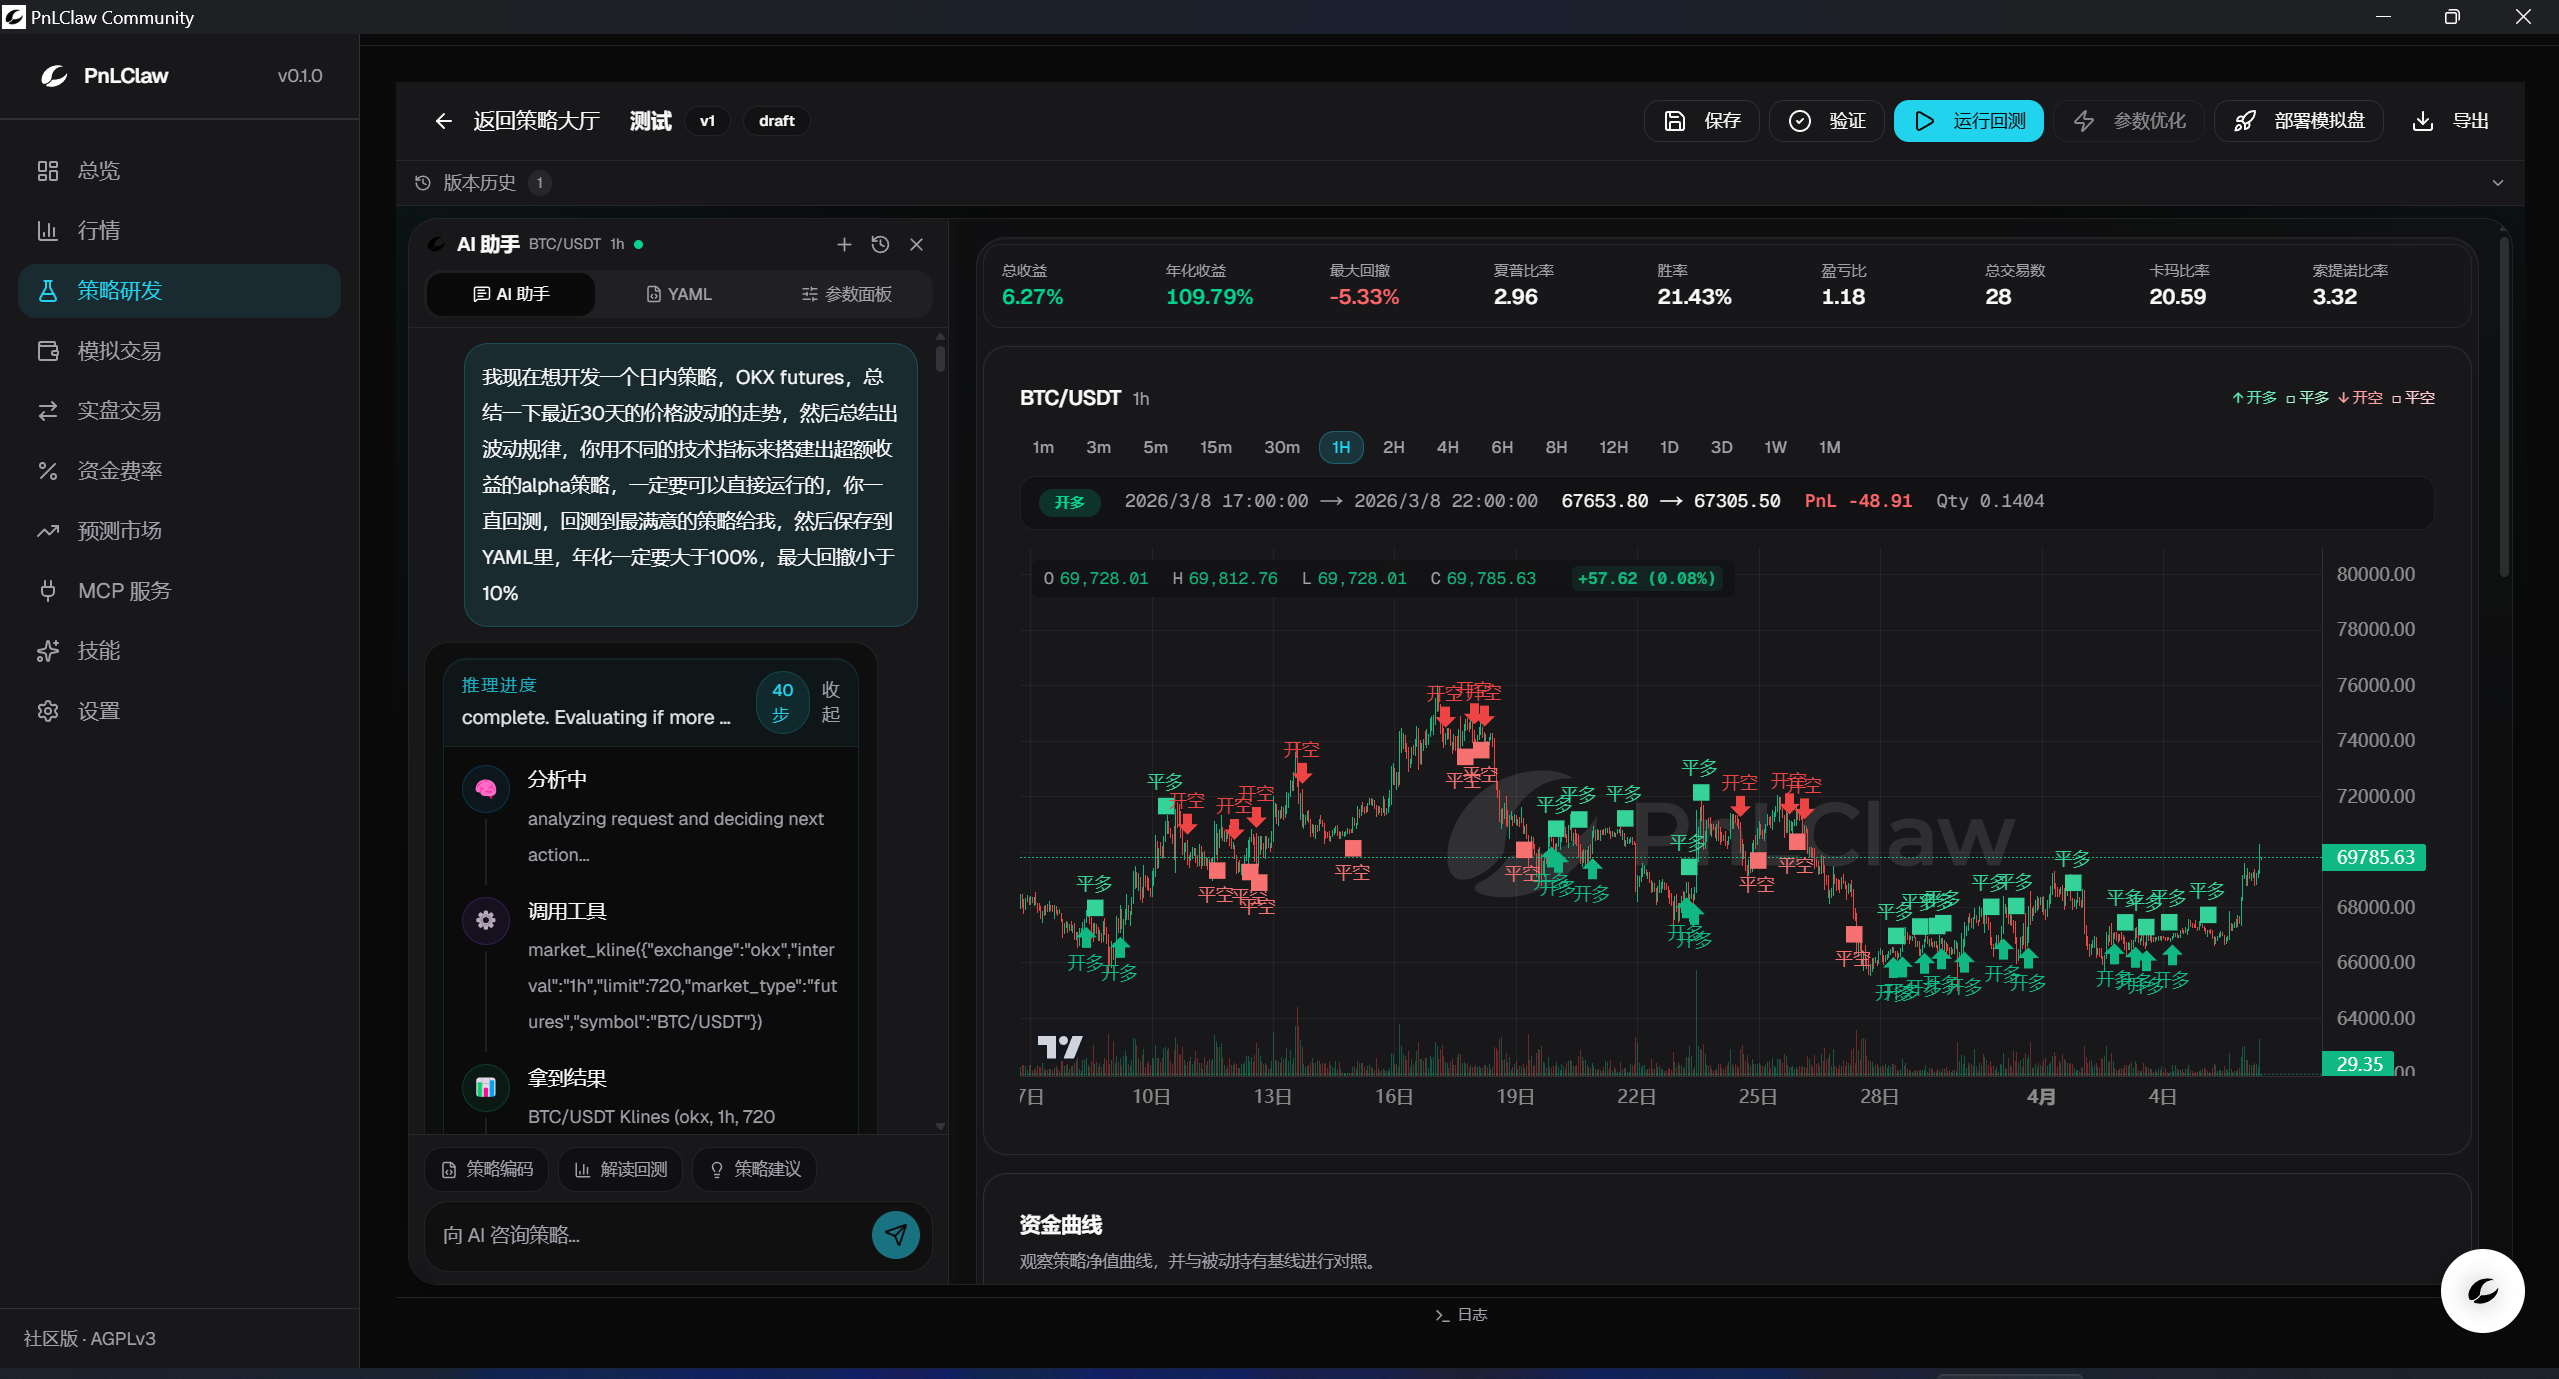
Task: Open AI chat history icon
Action: 880,245
